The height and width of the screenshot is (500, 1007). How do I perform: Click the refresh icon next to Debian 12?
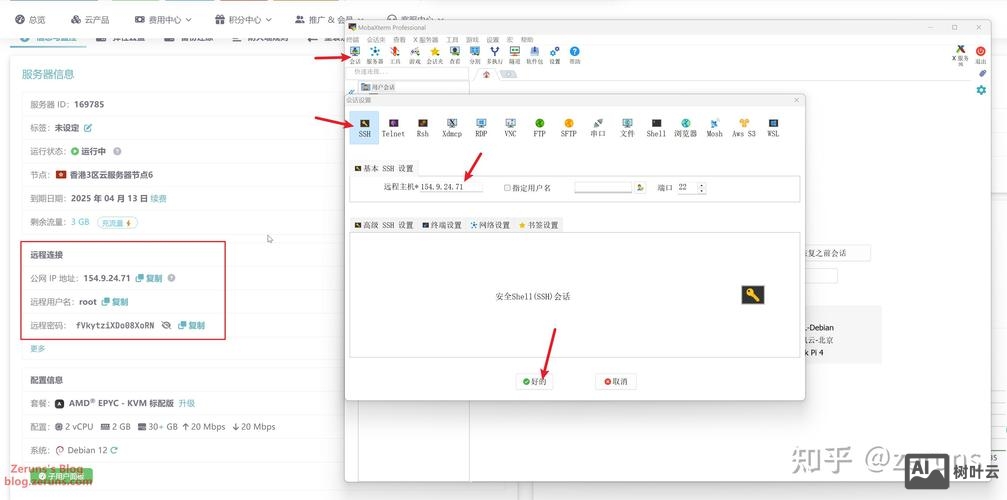(x=114, y=450)
